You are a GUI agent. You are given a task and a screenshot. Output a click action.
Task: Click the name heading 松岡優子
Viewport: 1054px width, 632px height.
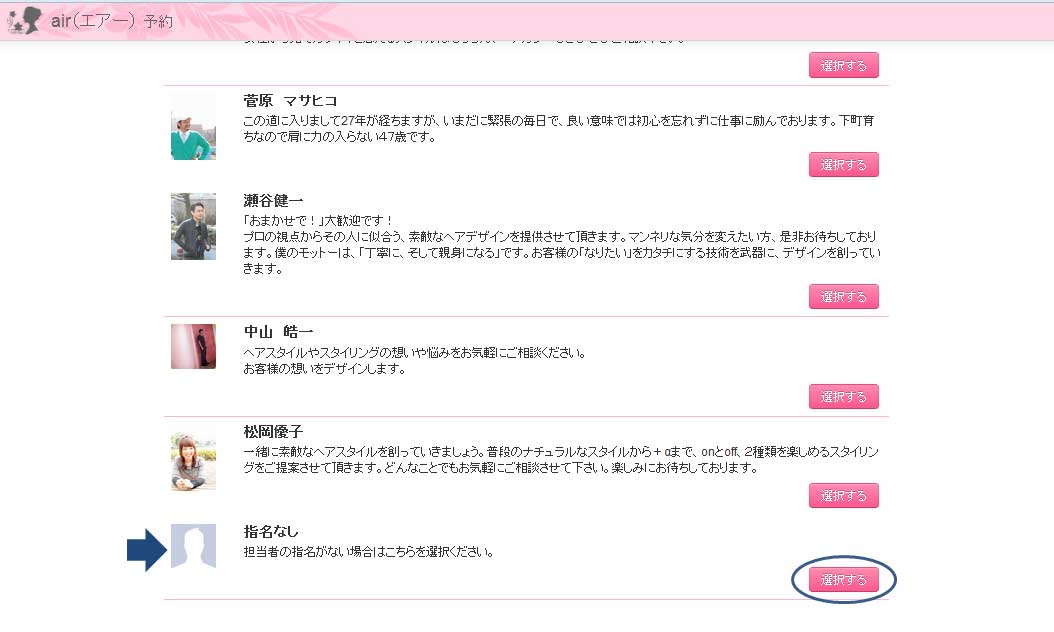273,432
